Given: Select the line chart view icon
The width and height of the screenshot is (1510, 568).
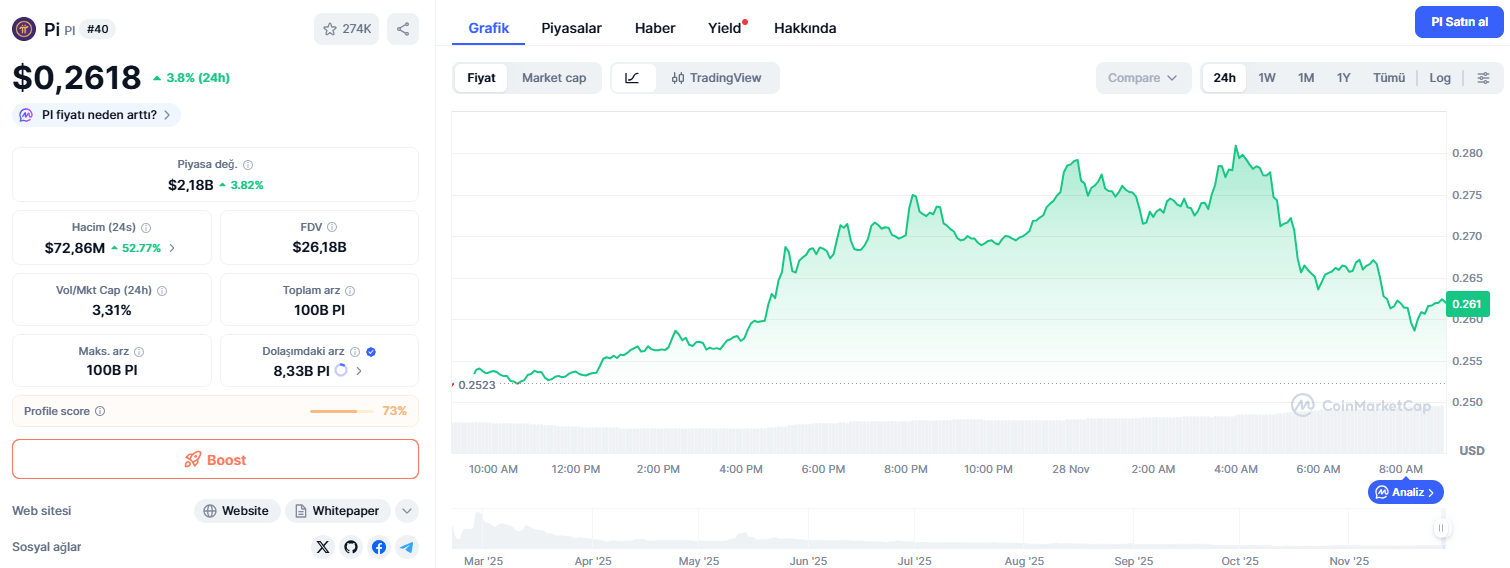Looking at the screenshot, I should (x=633, y=78).
